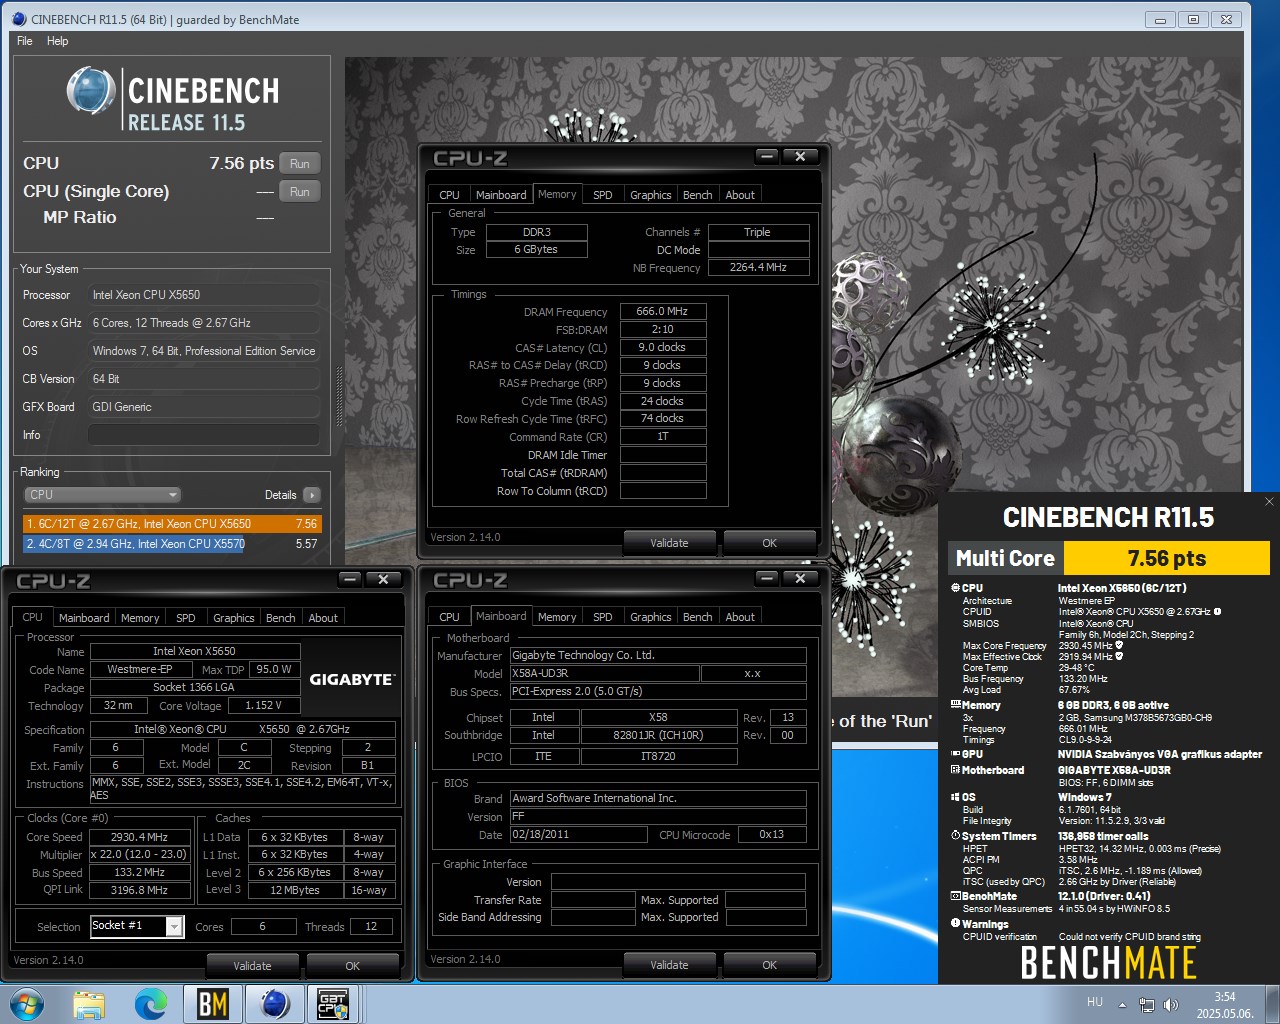Open Bench tab in bottom-left CPU-Z window
1280x1024 pixels.
click(x=281, y=618)
